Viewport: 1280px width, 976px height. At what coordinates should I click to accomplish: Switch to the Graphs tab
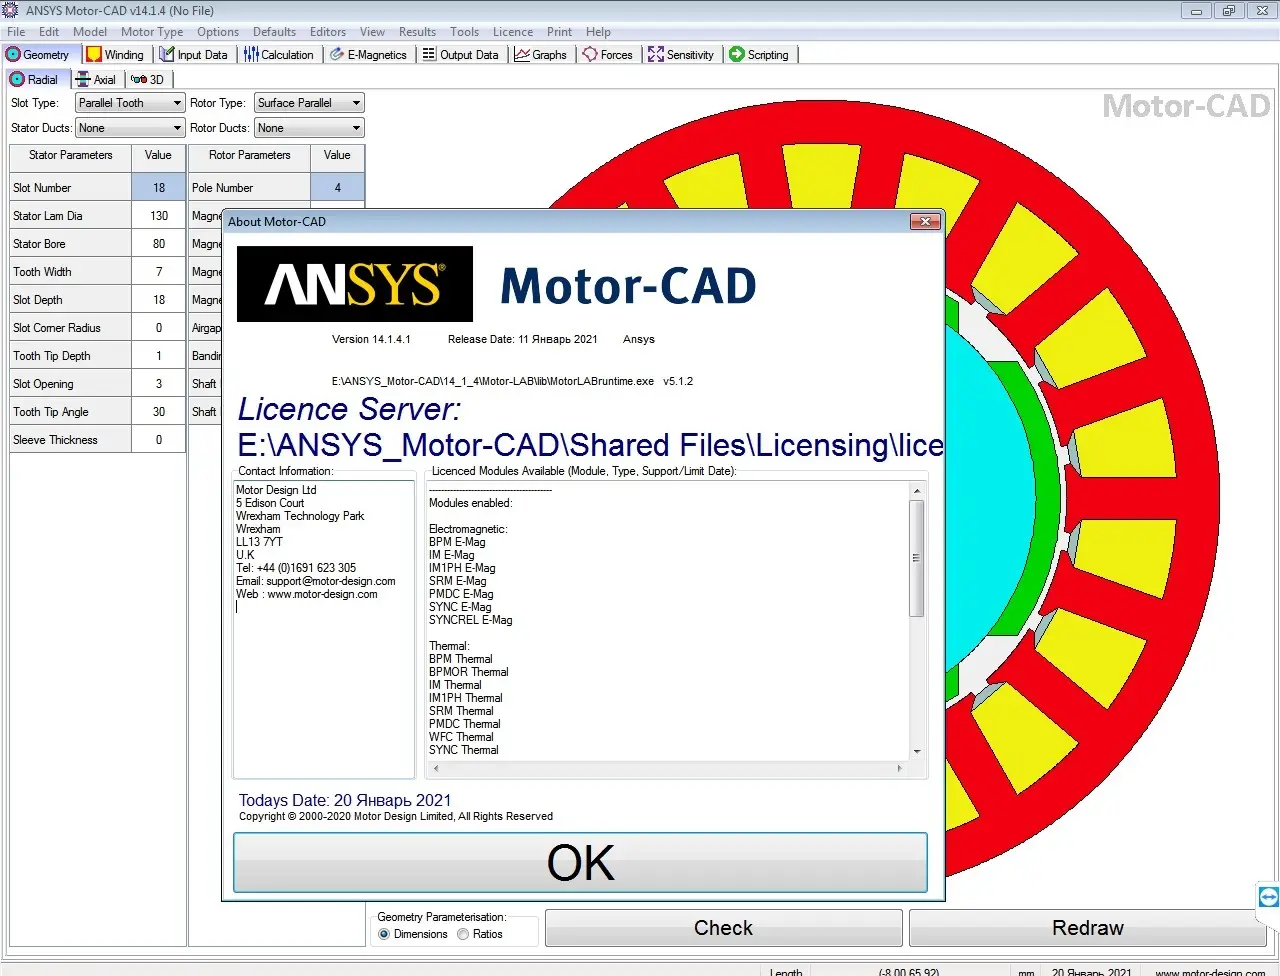(541, 55)
